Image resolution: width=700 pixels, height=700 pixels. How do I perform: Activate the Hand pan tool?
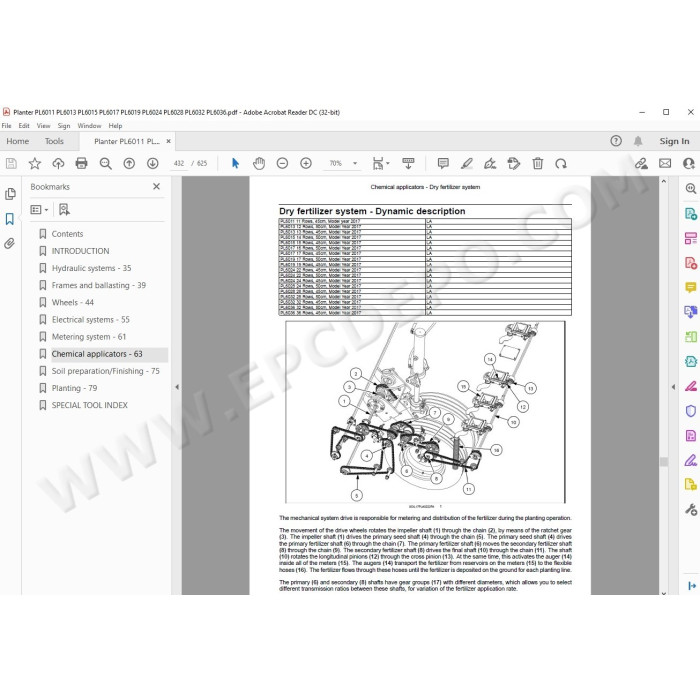click(x=259, y=163)
